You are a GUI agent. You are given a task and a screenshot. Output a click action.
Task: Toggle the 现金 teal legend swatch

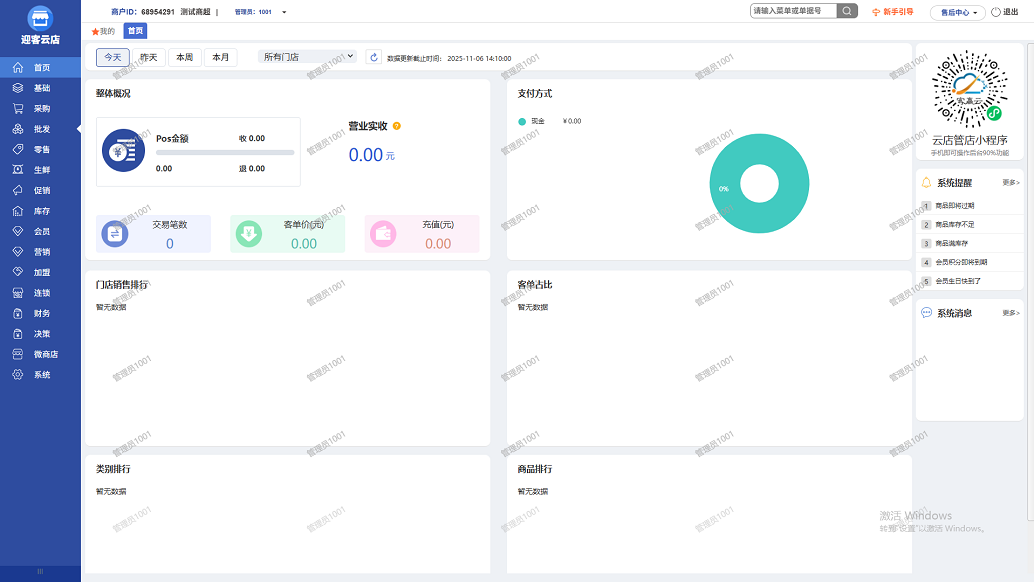522,121
